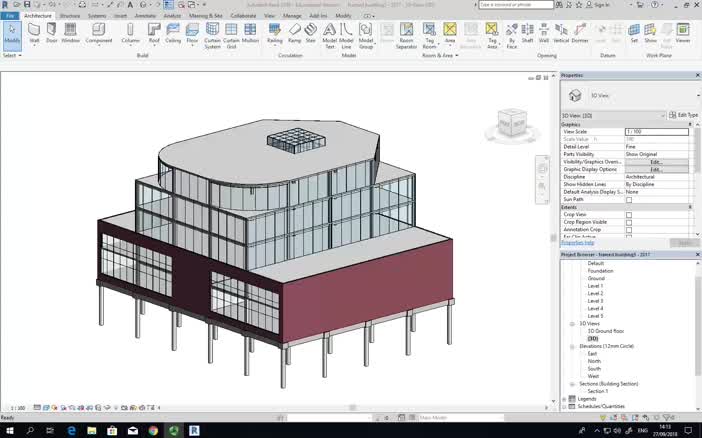Click Edit button for Graphic Display Options

click(656, 170)
